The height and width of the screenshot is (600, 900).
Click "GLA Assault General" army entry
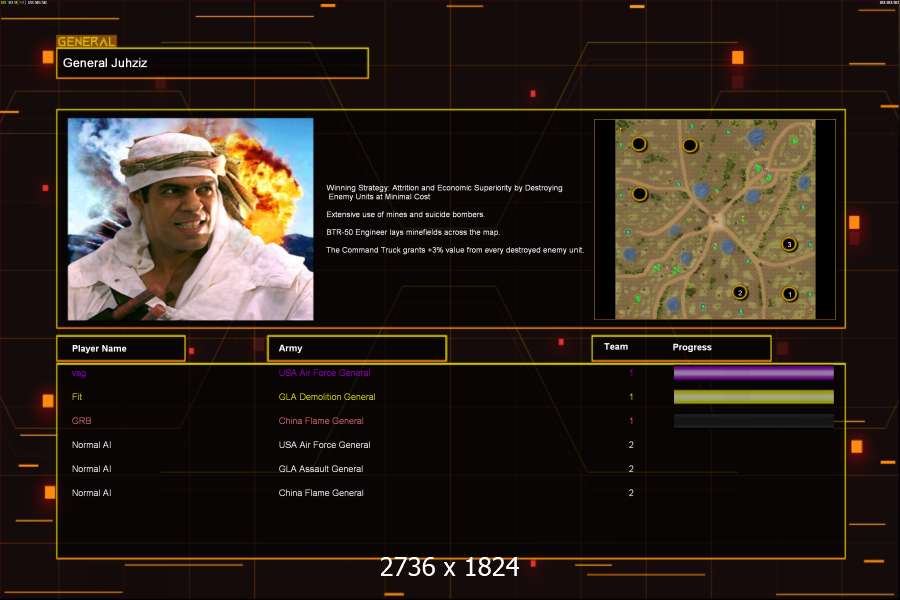[321, 469]
